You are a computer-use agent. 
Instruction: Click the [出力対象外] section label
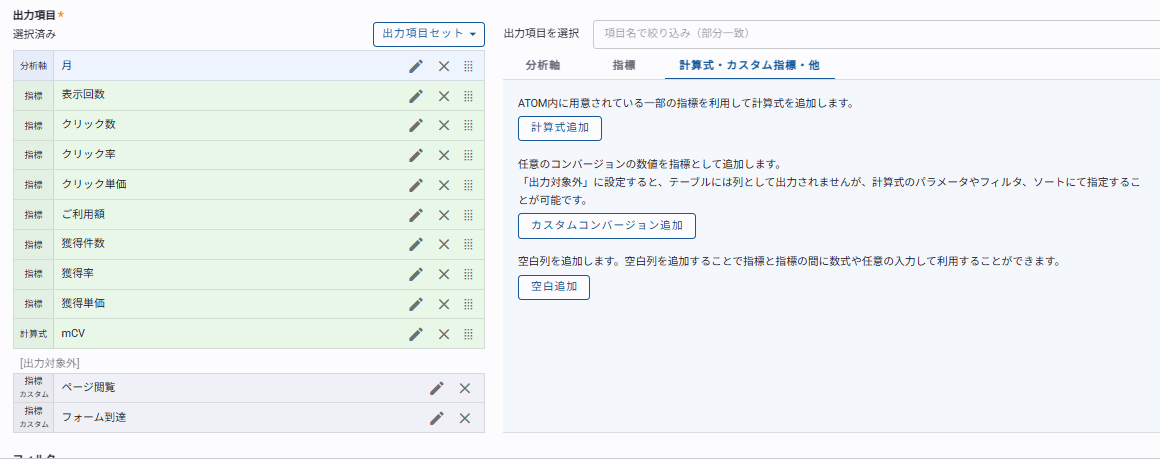50,363
